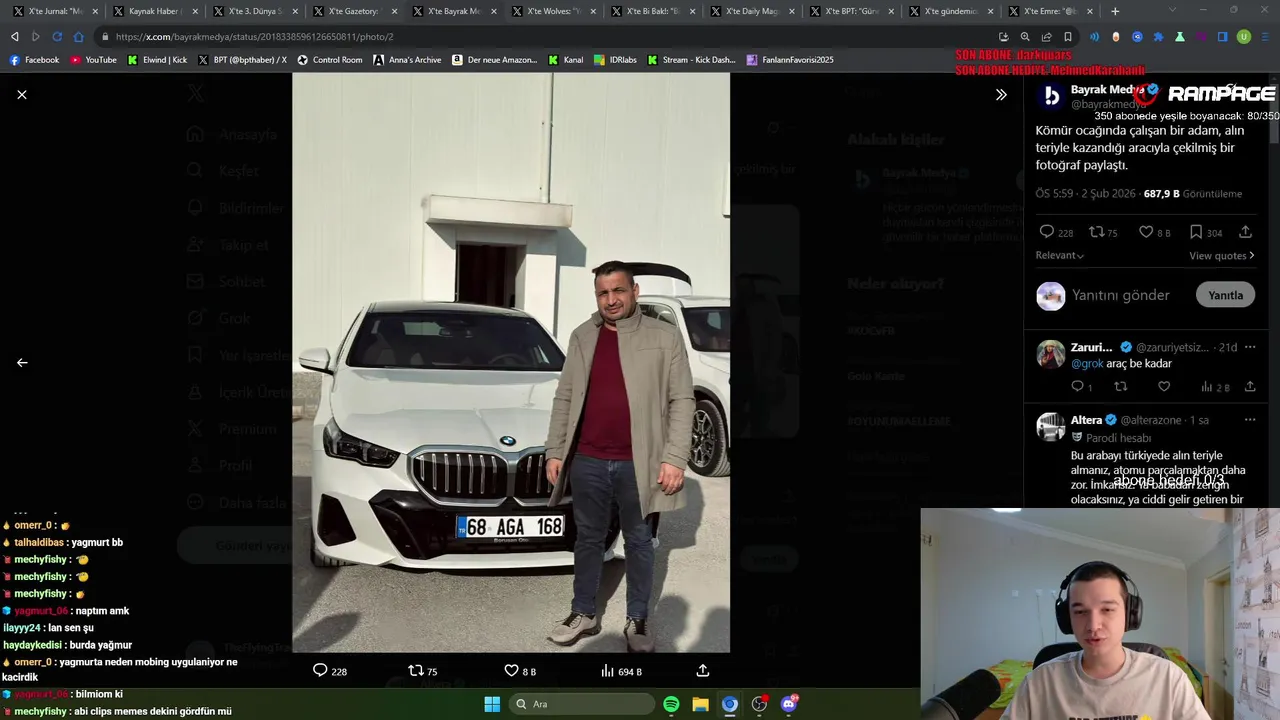This screenshot has height=720, width=1280.
Task: Open the browser profile U avatar
Action: (x=1244, y=36)
